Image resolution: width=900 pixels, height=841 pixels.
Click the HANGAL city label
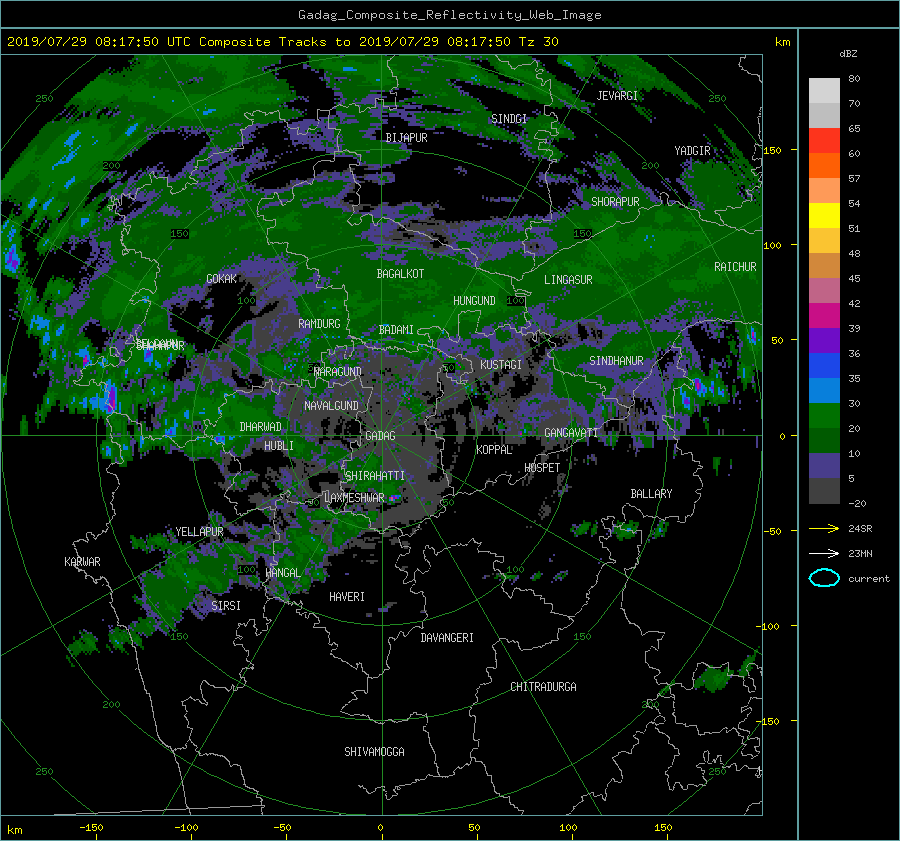282,573
